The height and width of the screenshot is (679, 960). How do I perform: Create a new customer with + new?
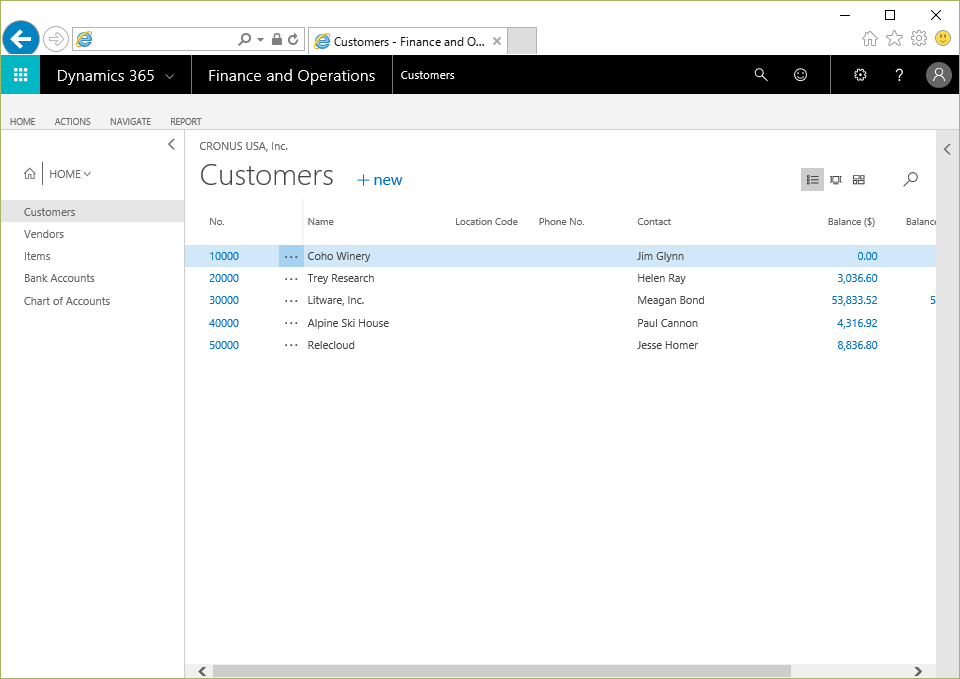tap(380, 180)
